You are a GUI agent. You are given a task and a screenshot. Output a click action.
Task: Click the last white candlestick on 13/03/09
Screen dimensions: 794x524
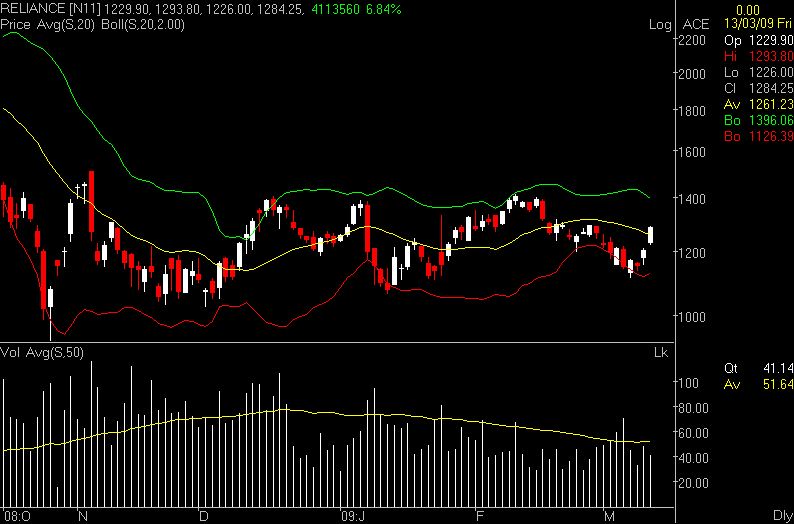[x=650, y=235]
